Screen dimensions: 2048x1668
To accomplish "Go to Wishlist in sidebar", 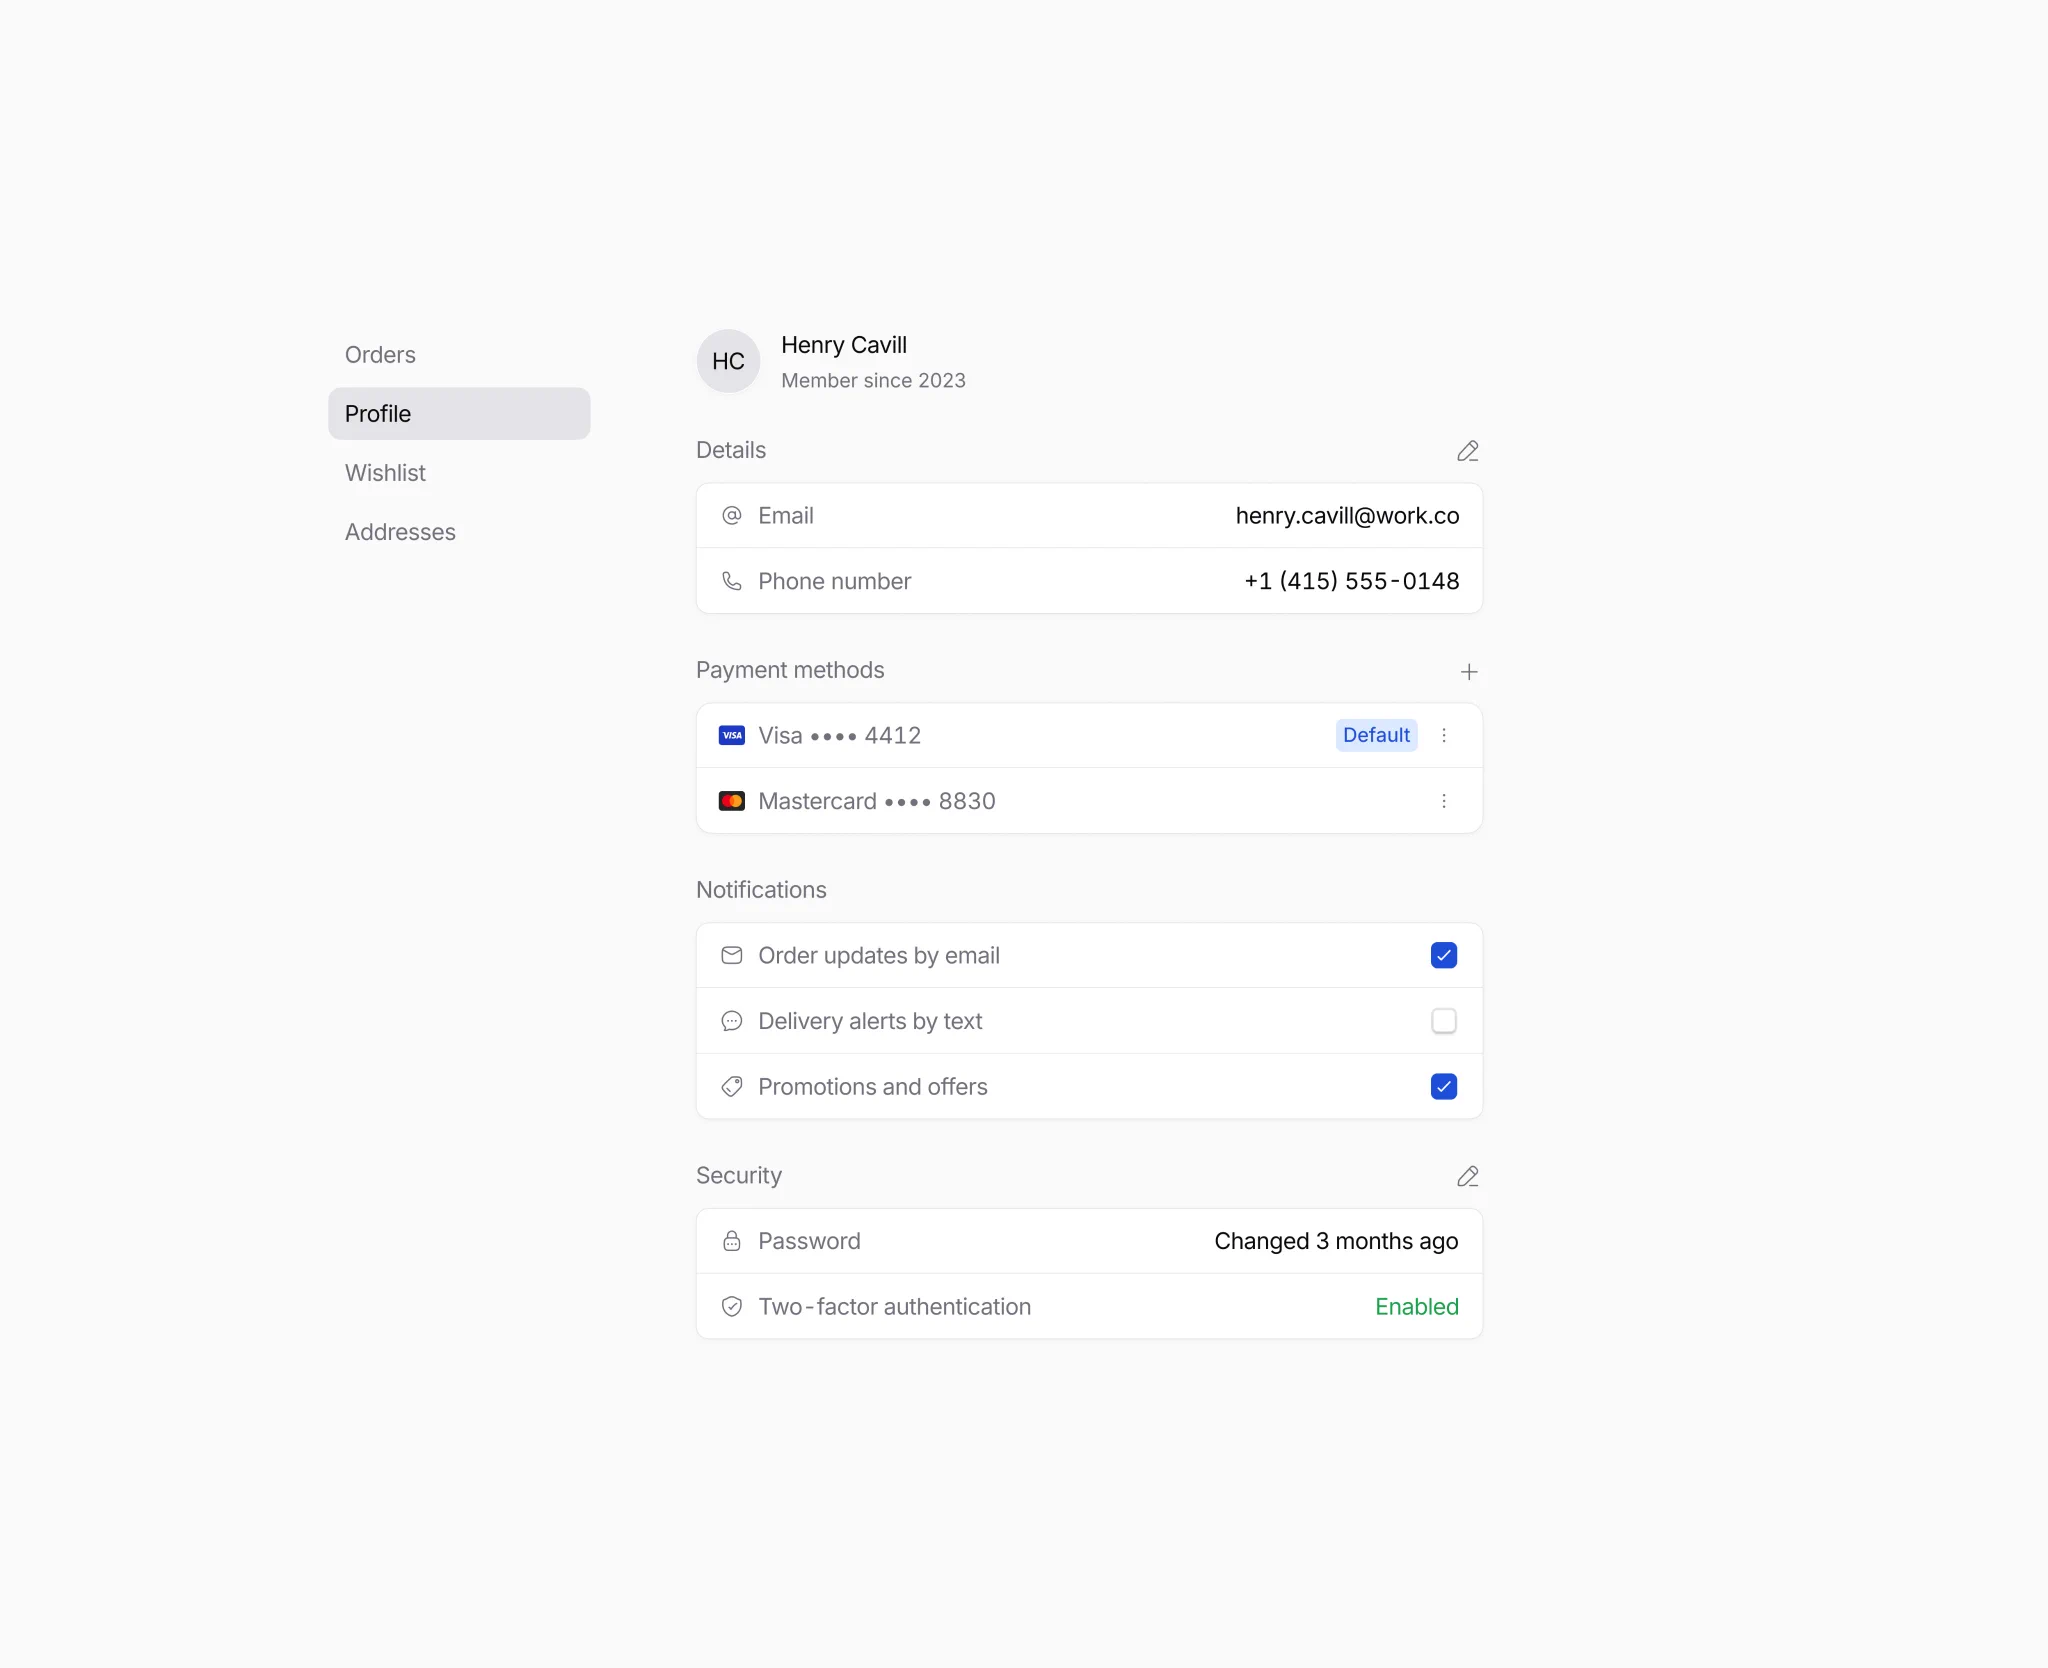I will click(x=459, y=473).
